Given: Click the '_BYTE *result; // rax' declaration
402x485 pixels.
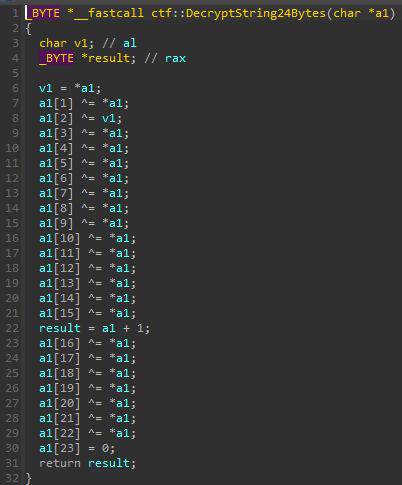Looking at the screenshot, I should click(112, 58).
